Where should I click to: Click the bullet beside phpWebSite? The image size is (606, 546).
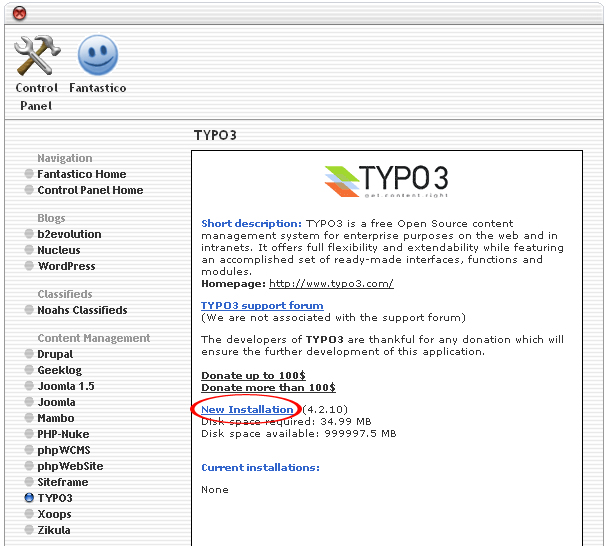point(29,466)
